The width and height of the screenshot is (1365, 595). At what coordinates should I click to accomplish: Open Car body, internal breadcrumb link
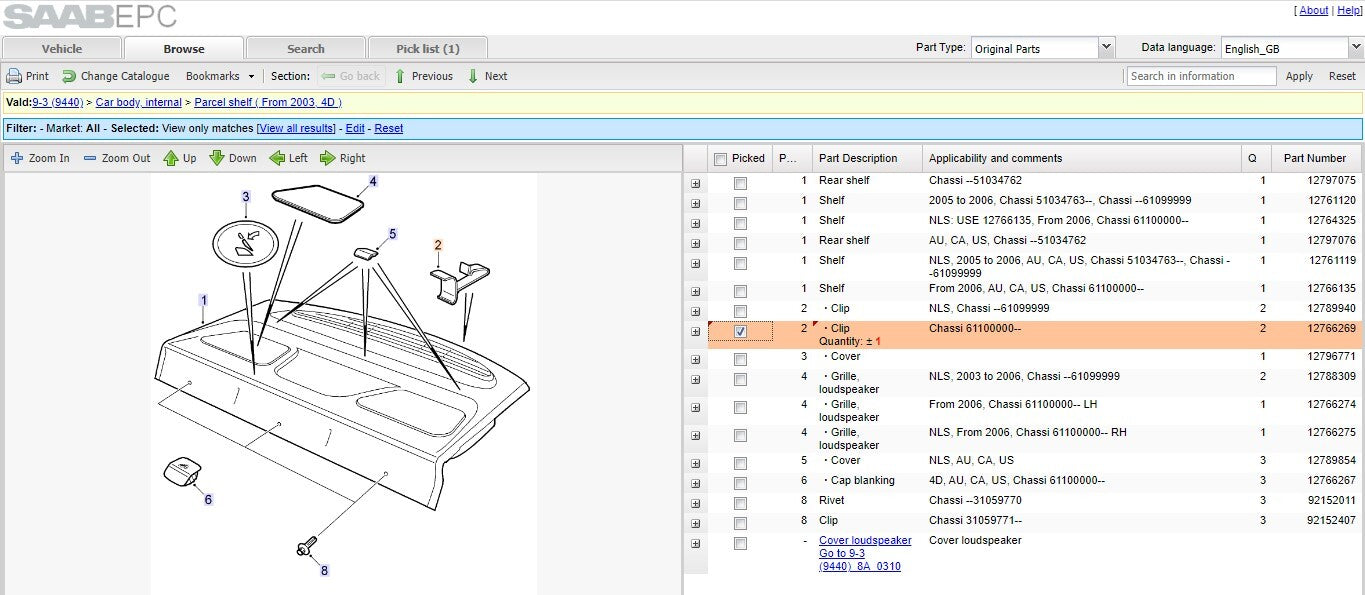pos(139,102)
